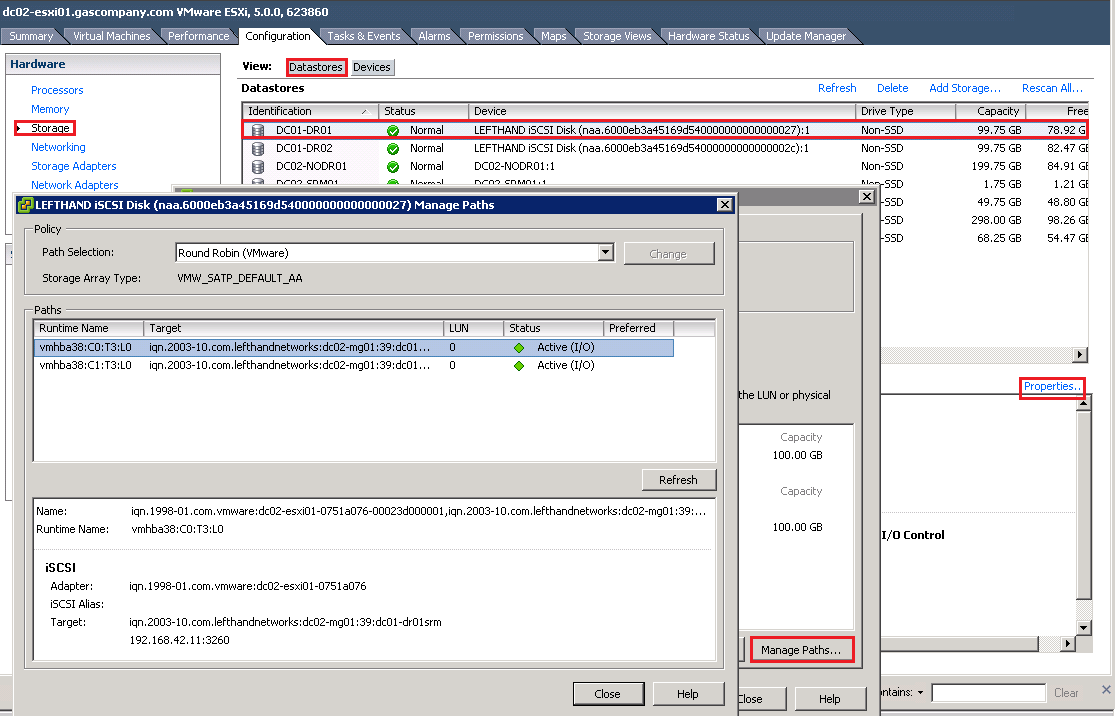
Task: Click the Manage Paths button
Action: [800, 650]
